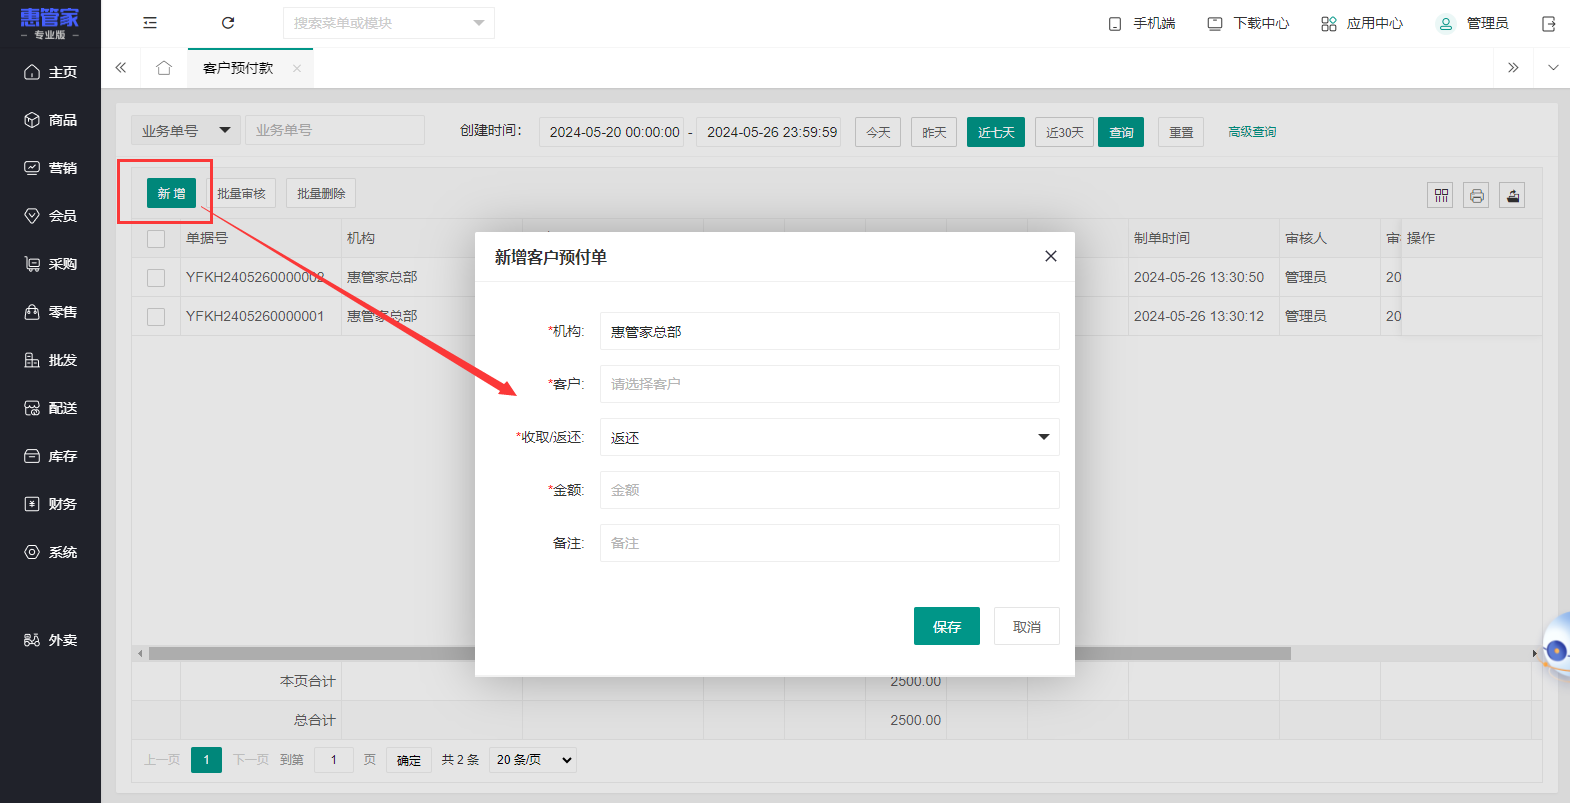The width and height of the screenshot is (1570, 803).
Task: Filter by 今天 today
Action: point(878,132)
